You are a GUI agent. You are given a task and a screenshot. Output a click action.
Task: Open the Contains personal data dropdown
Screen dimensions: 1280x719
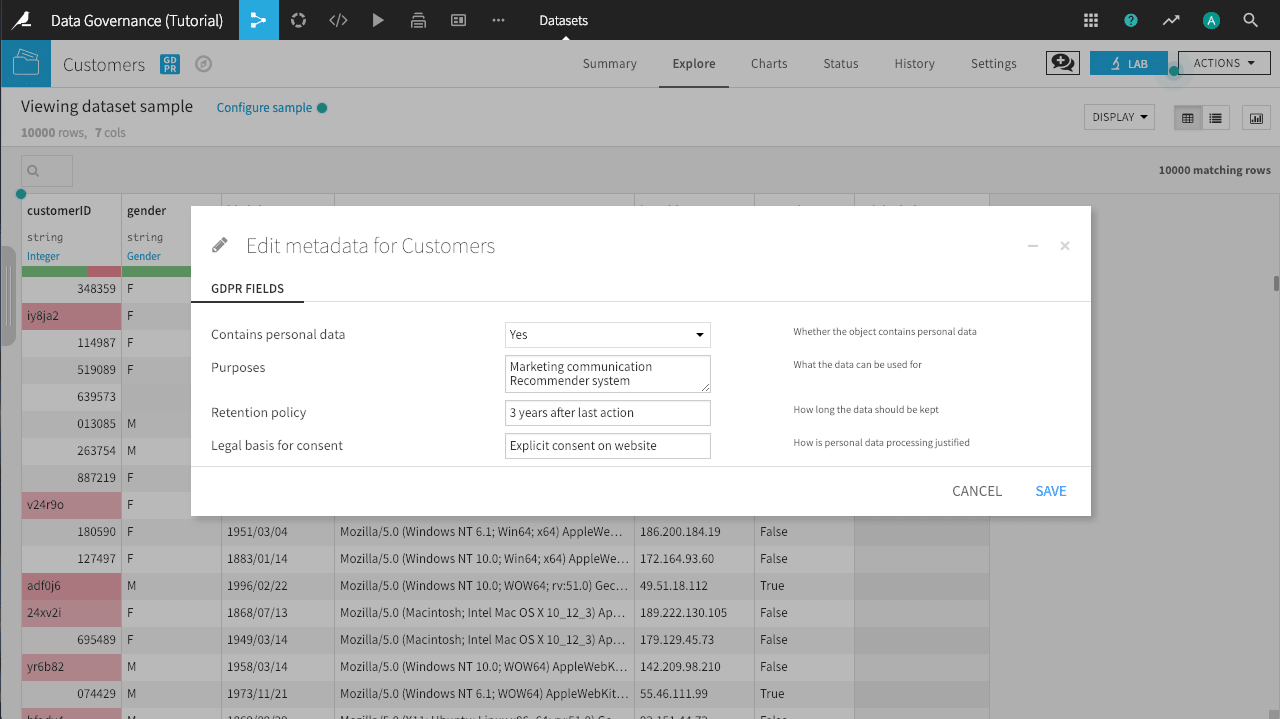(607, 335)
